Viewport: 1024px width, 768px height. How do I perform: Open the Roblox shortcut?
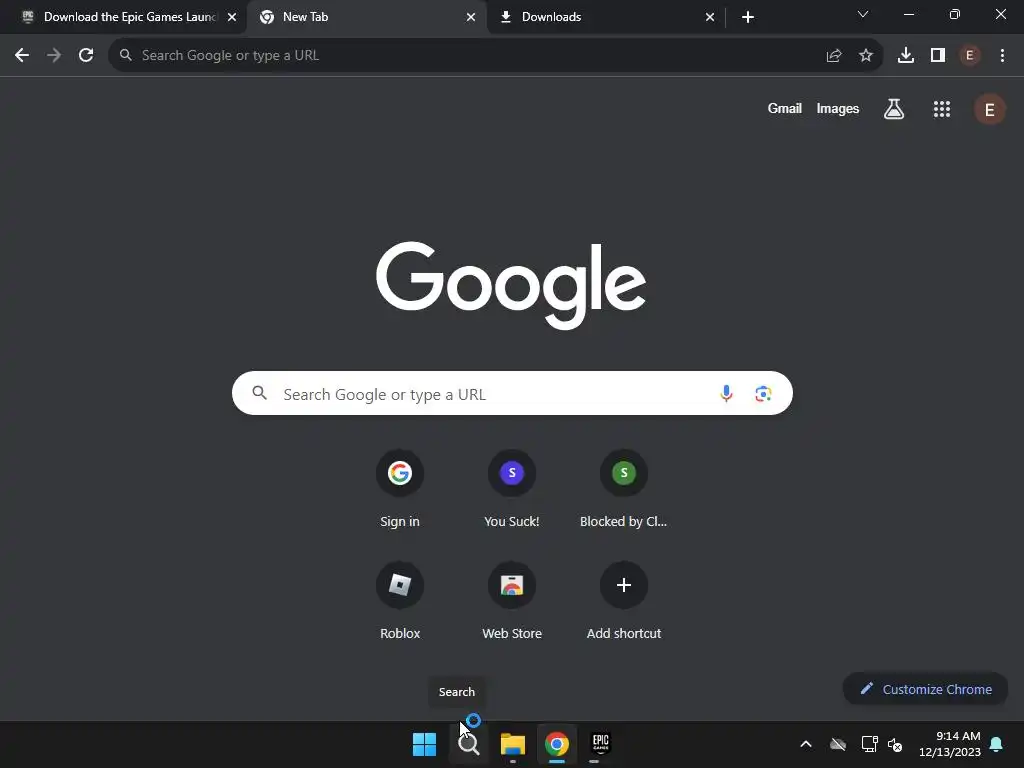pos(400,601)
